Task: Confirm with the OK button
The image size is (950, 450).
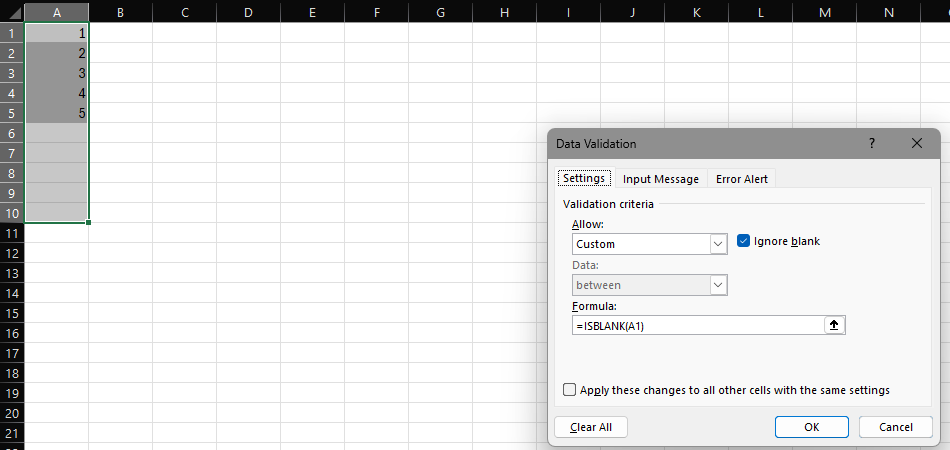Action: (x=812, y=427)
